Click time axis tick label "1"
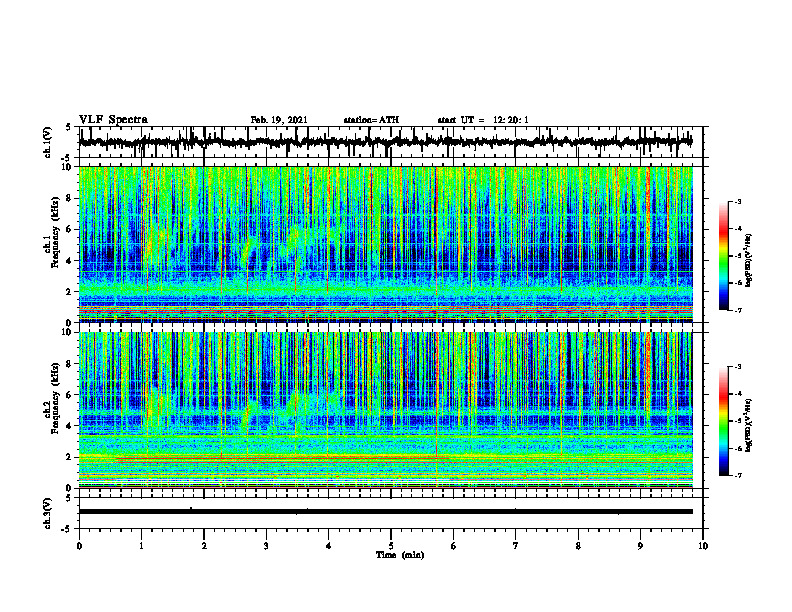 click(x=141, y=546)
